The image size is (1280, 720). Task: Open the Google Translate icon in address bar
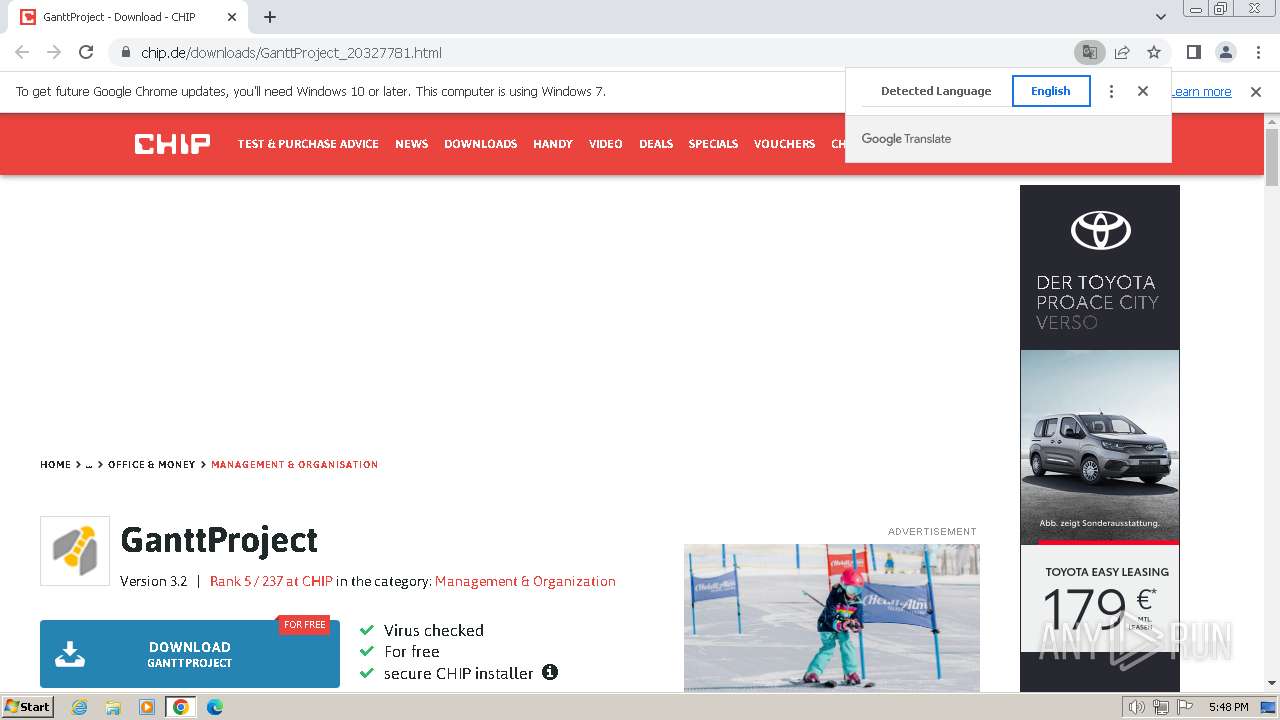click(1089, 52)
